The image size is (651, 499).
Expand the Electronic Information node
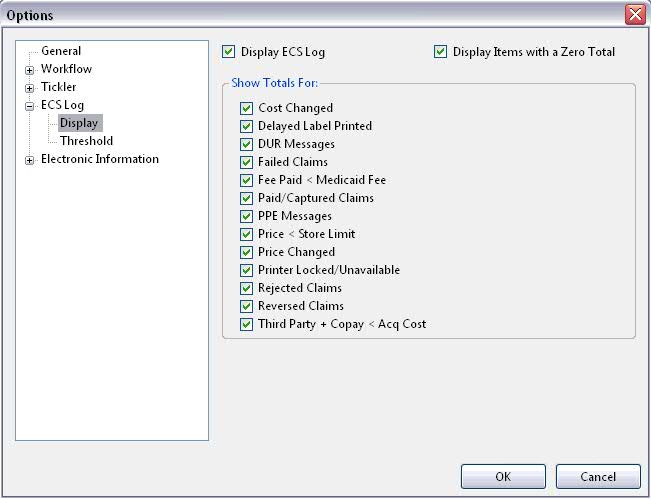click(29, 160)
